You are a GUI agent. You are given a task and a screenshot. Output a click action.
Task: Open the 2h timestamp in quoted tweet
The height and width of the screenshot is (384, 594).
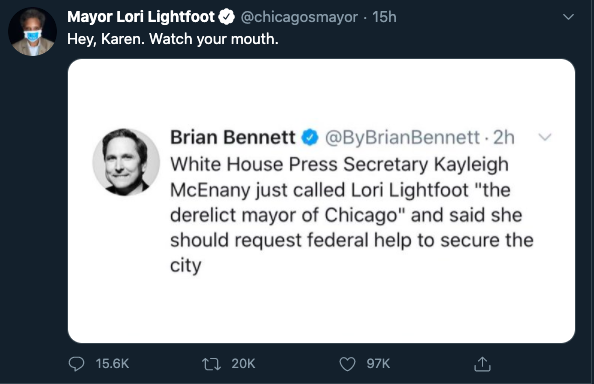[504, 137]
